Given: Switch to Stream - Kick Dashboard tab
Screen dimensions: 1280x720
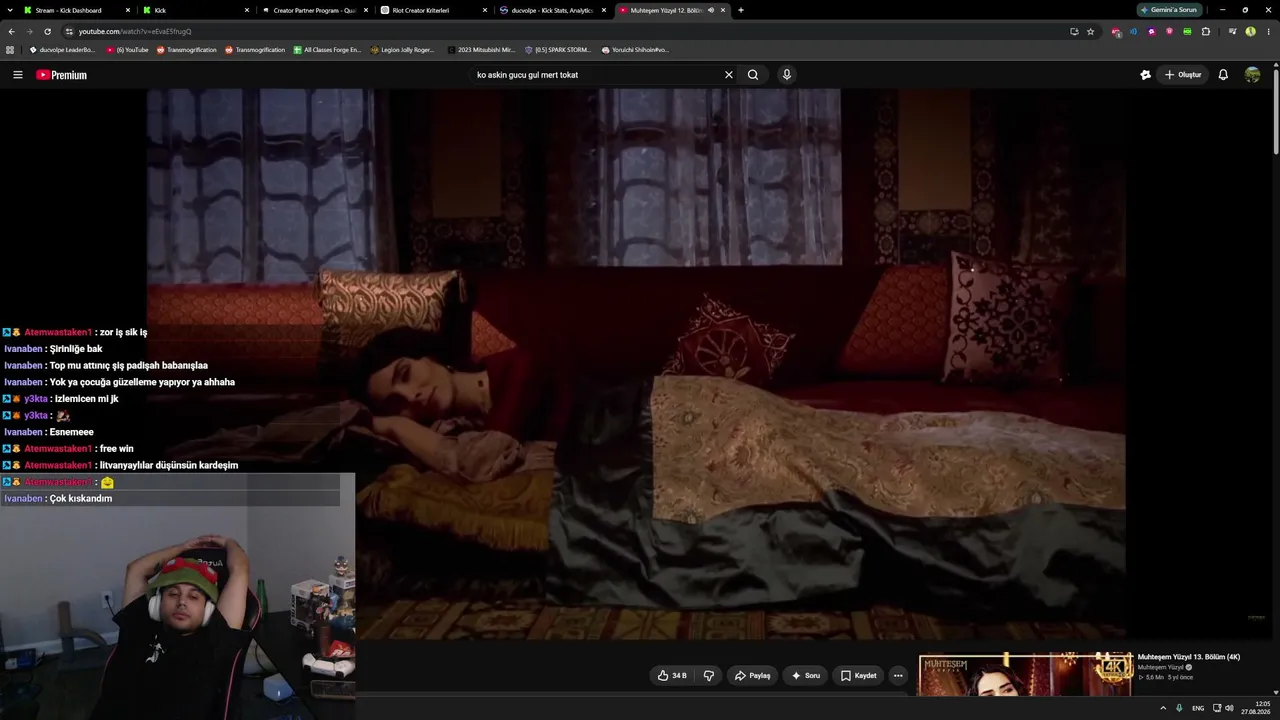Looking at the screenshot, I should [x=78, y=10].
